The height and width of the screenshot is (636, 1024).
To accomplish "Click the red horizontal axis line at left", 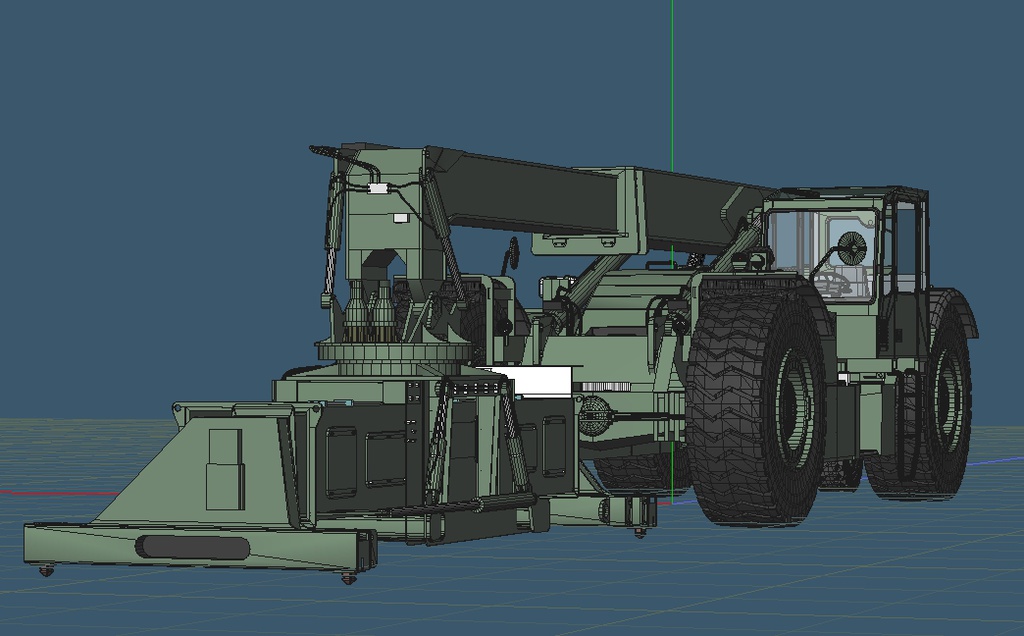I will pyautogui.click(x=59, y=493).
